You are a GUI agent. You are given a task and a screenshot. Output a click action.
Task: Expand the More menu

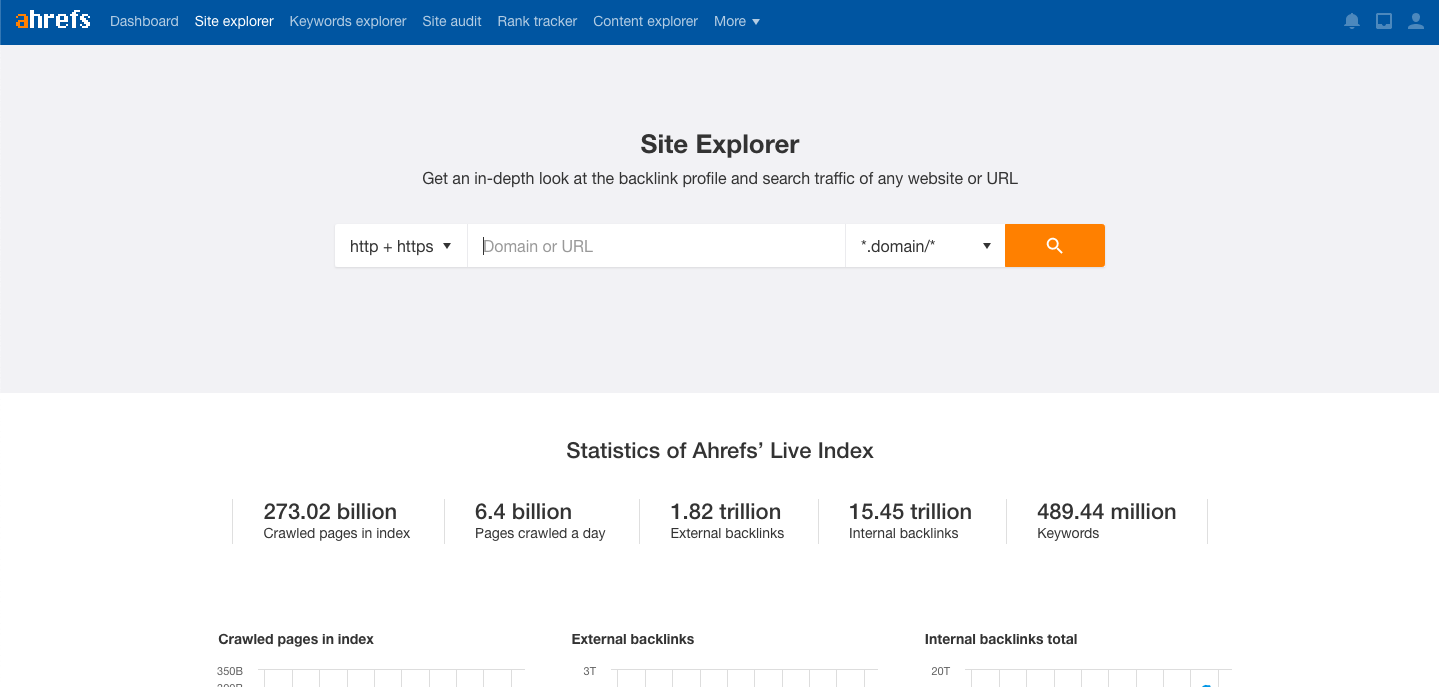[x=736, y=21]
